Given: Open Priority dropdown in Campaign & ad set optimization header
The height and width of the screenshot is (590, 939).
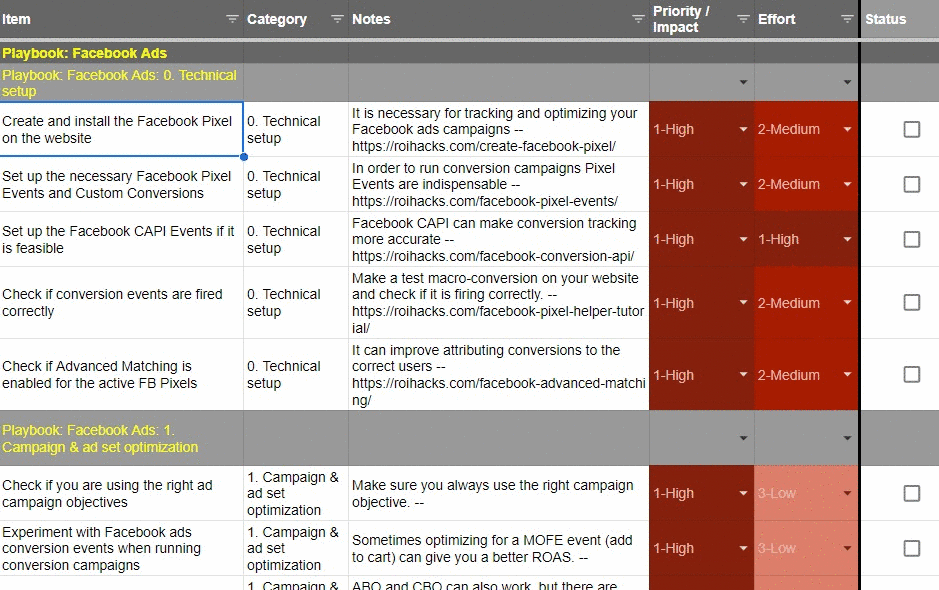Looking at the screenshot, I should point(743,438).
